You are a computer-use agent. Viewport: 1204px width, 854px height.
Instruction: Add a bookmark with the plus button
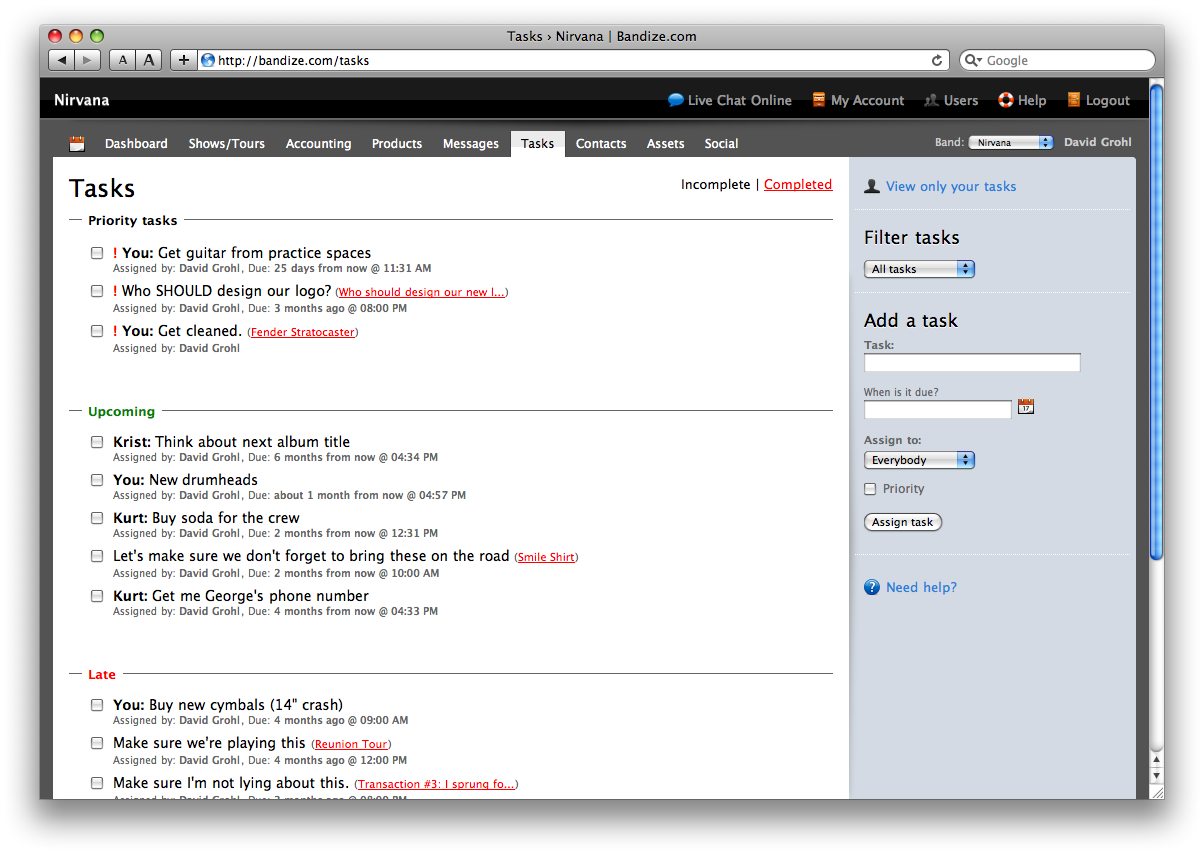point(183,60)
